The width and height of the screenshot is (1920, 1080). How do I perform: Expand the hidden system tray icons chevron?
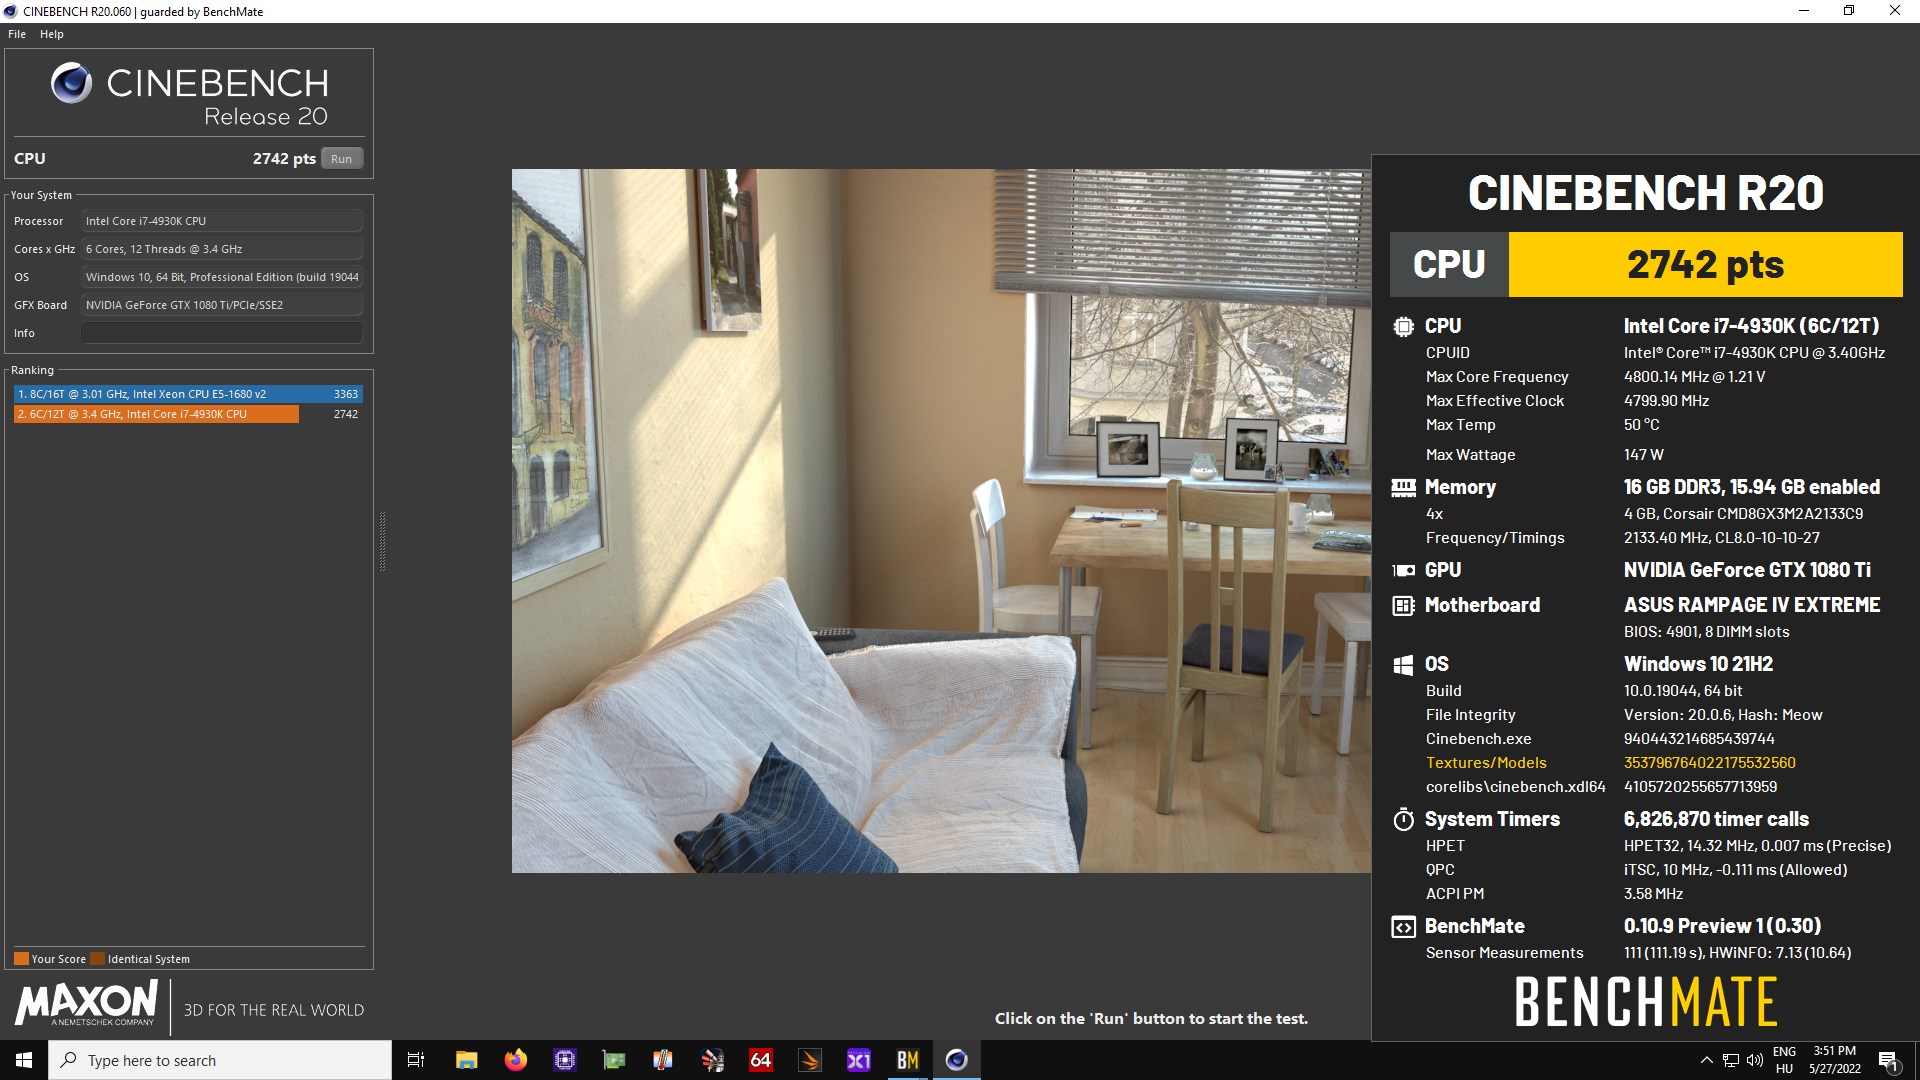click(x=1706, y=1060)
